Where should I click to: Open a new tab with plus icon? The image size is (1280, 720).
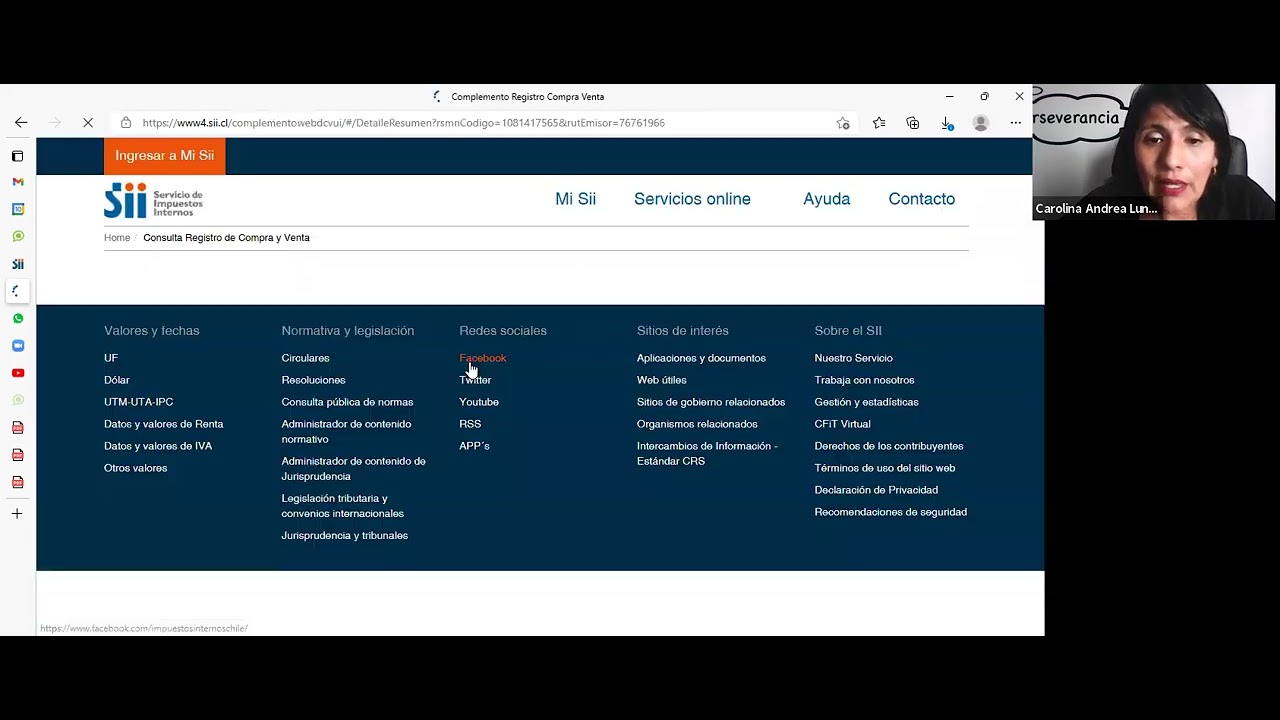point(17,513)
